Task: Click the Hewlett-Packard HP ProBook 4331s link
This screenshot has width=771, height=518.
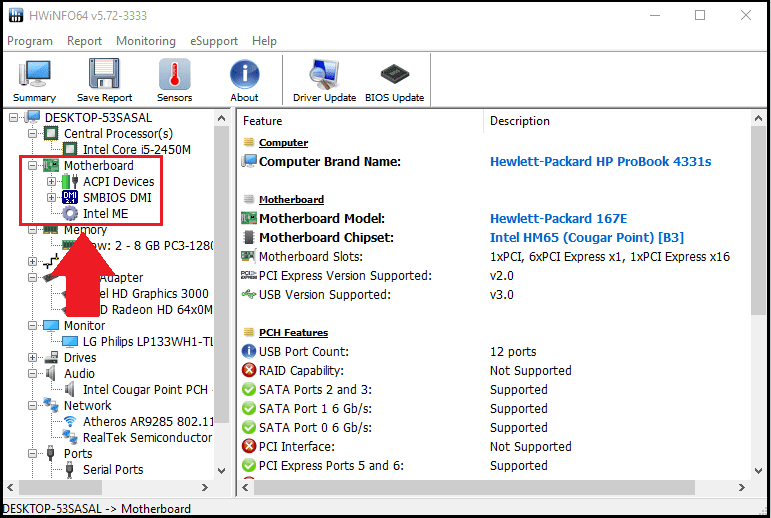Action: (x=600, y=161)
